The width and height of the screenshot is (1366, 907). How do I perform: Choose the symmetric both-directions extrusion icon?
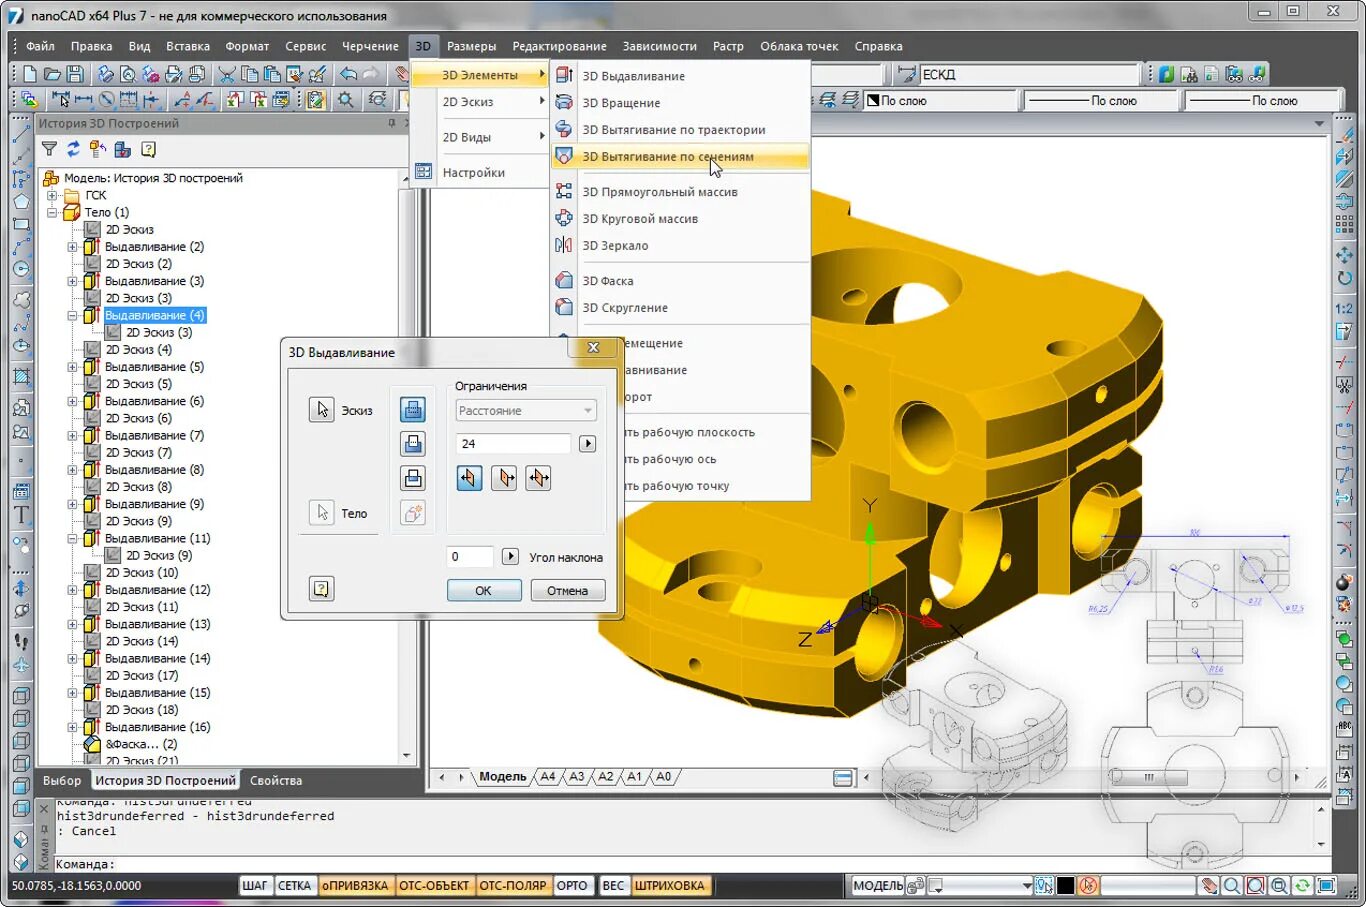point(538,478)
